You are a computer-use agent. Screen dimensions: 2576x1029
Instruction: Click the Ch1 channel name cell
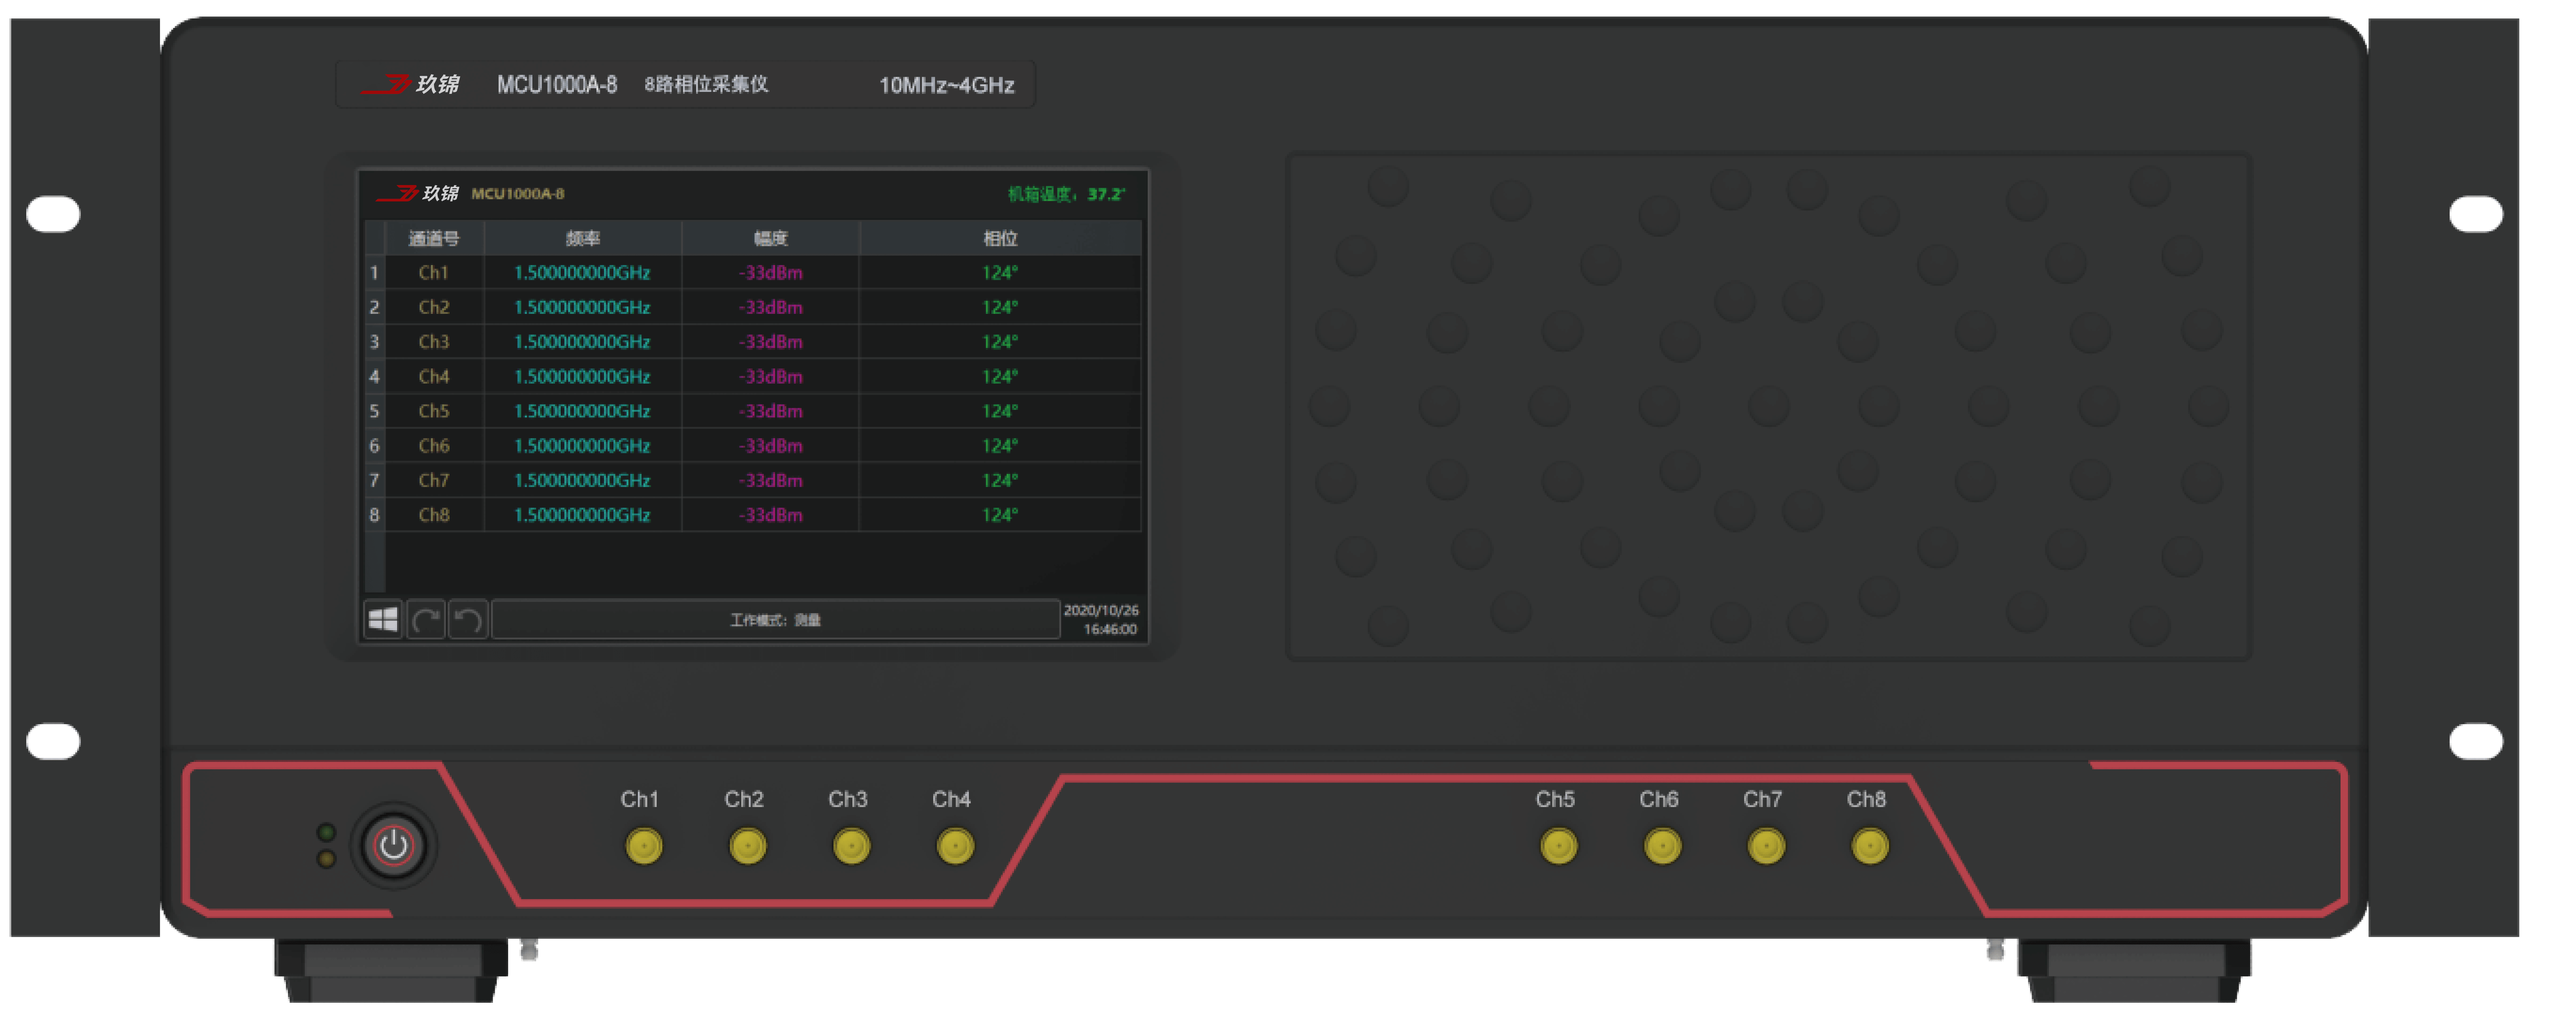pyautogui.click(x=434, y=273)
